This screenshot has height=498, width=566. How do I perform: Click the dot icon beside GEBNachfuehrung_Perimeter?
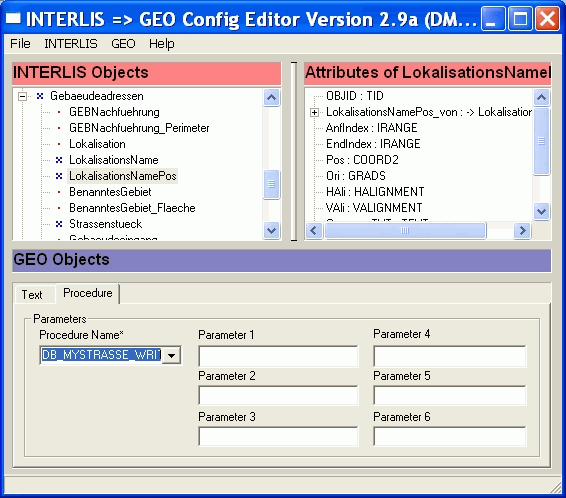pos(59,128)
